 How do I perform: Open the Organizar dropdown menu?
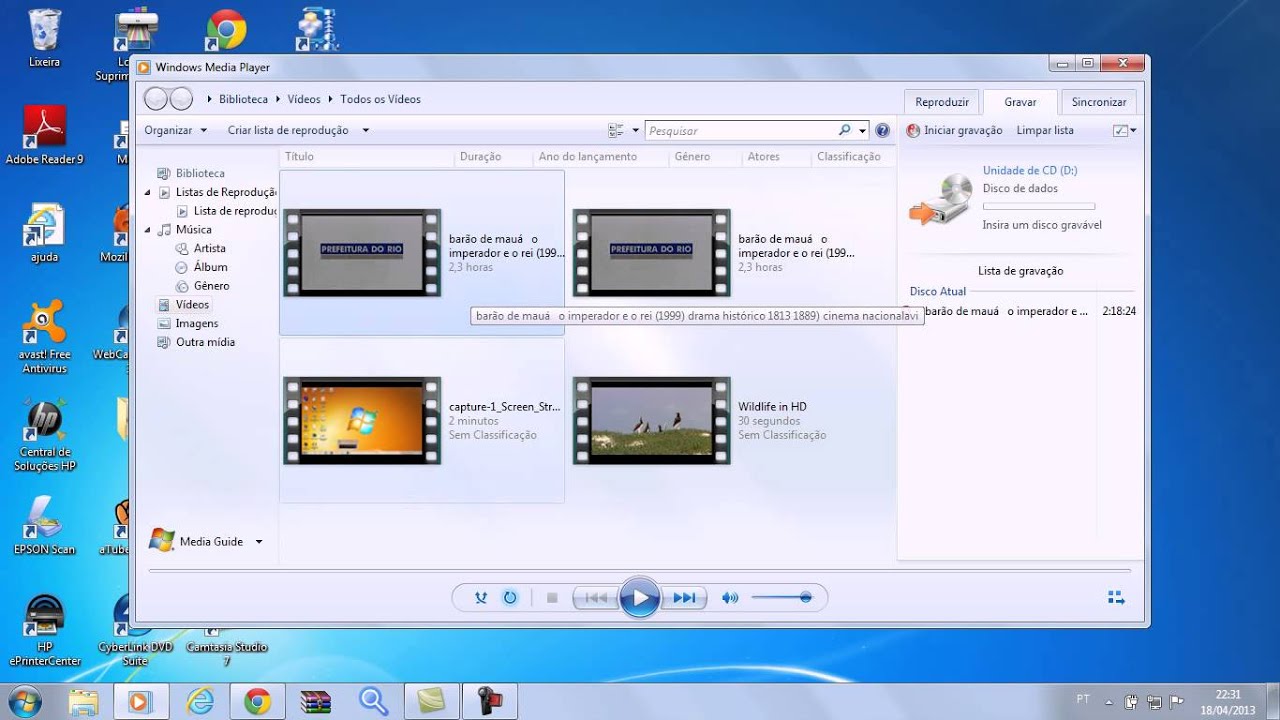click(176, 130)
